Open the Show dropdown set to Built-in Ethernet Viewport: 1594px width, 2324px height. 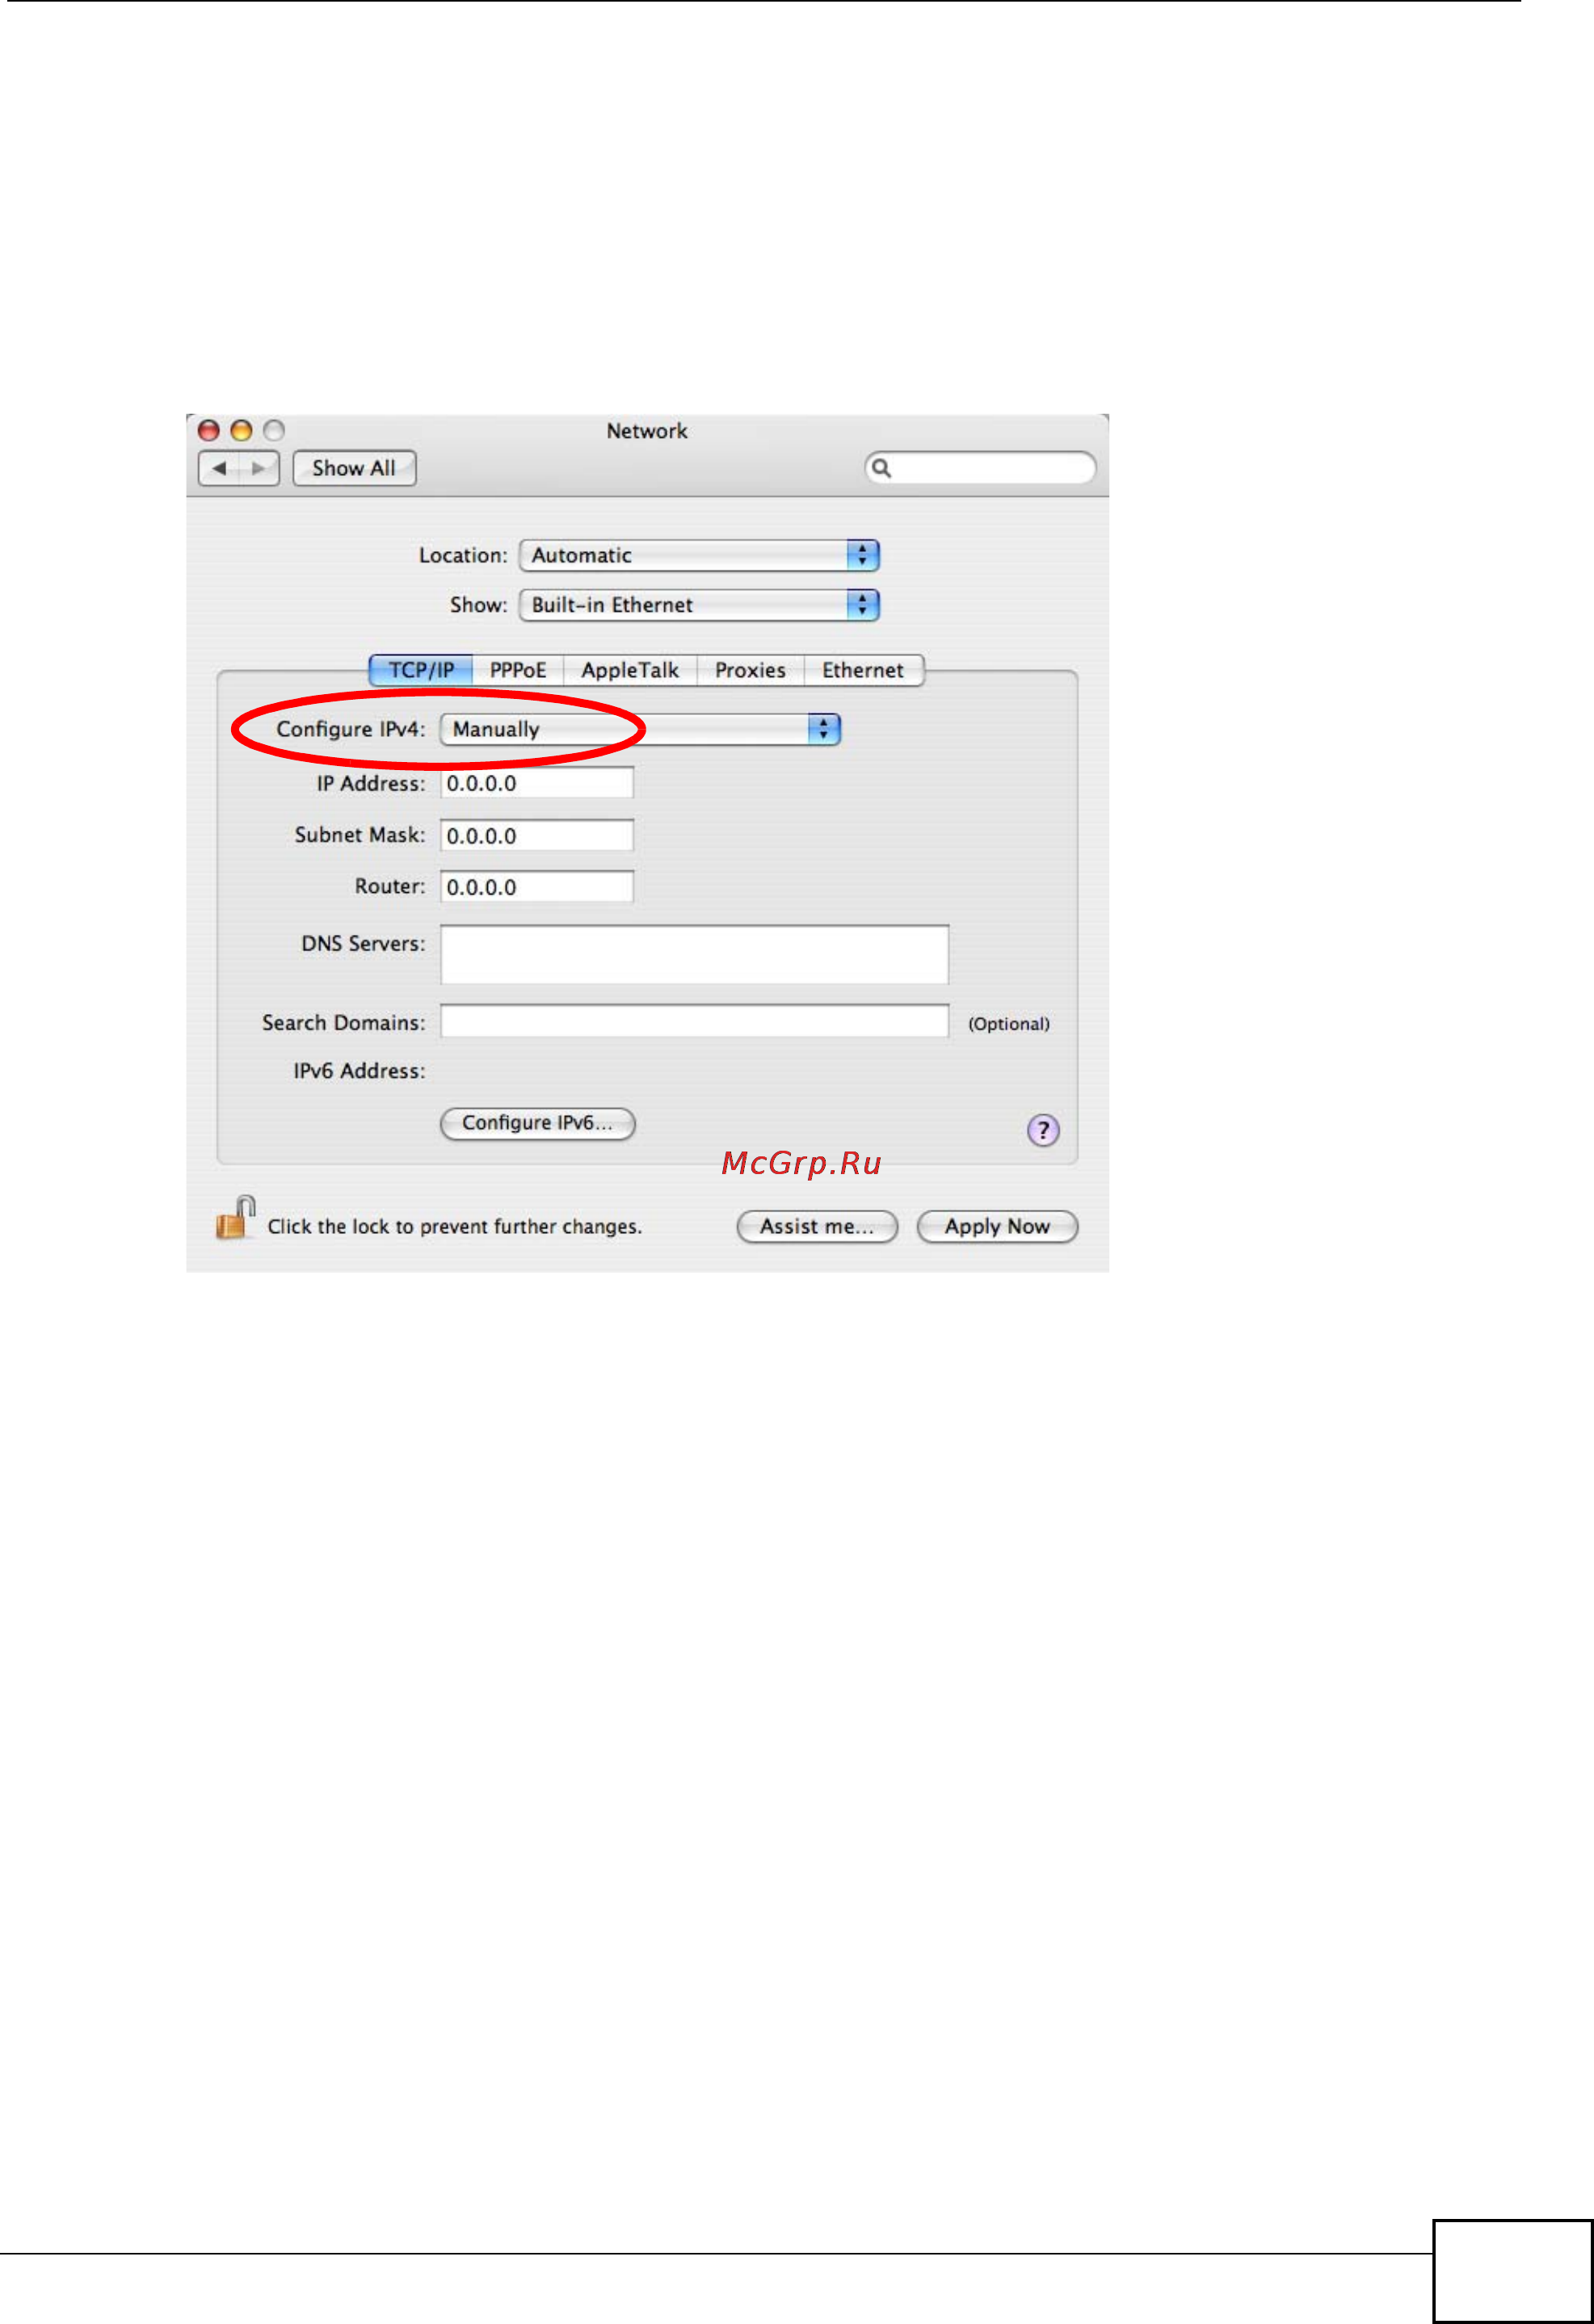699,605
